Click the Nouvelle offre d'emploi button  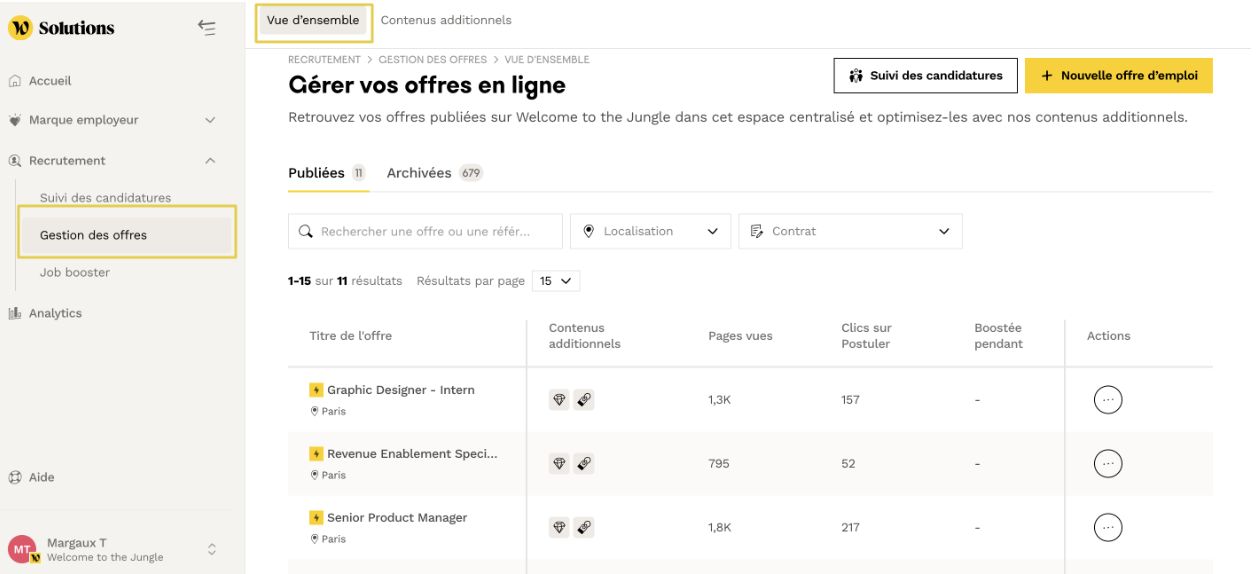click(x=1118, y=76)
